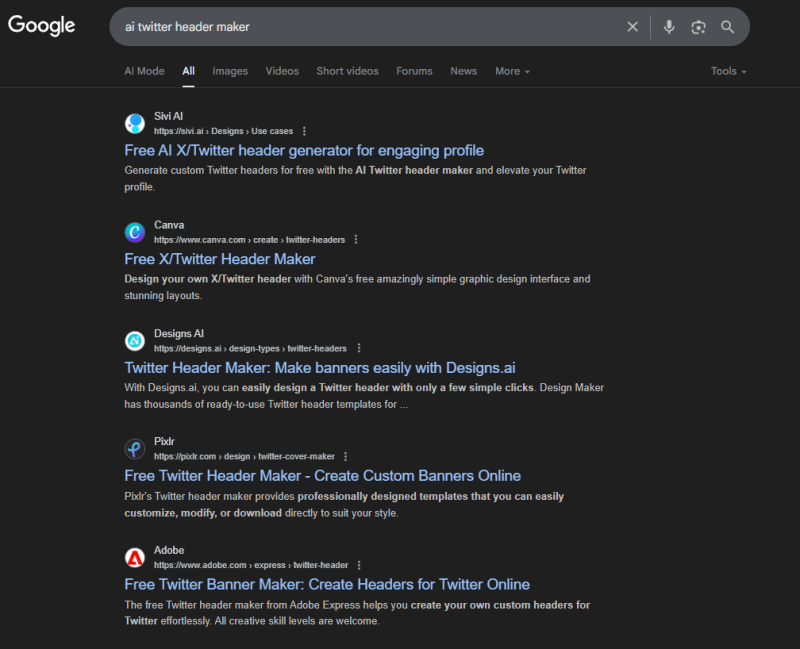Select the All results tab
Viewport: 800px width, 649px height.
[x=188, y=71]
